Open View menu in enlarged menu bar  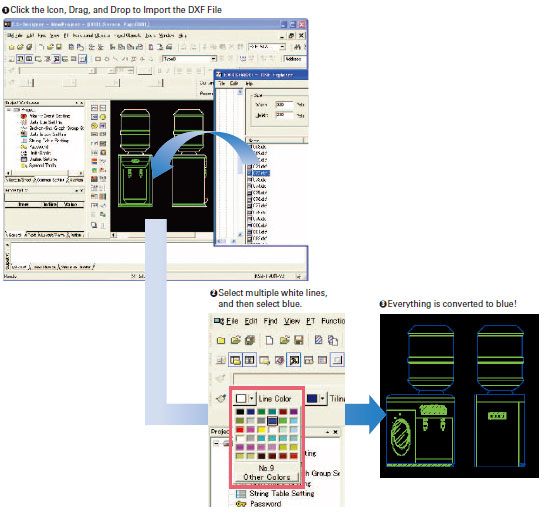(x=292, y=321)
